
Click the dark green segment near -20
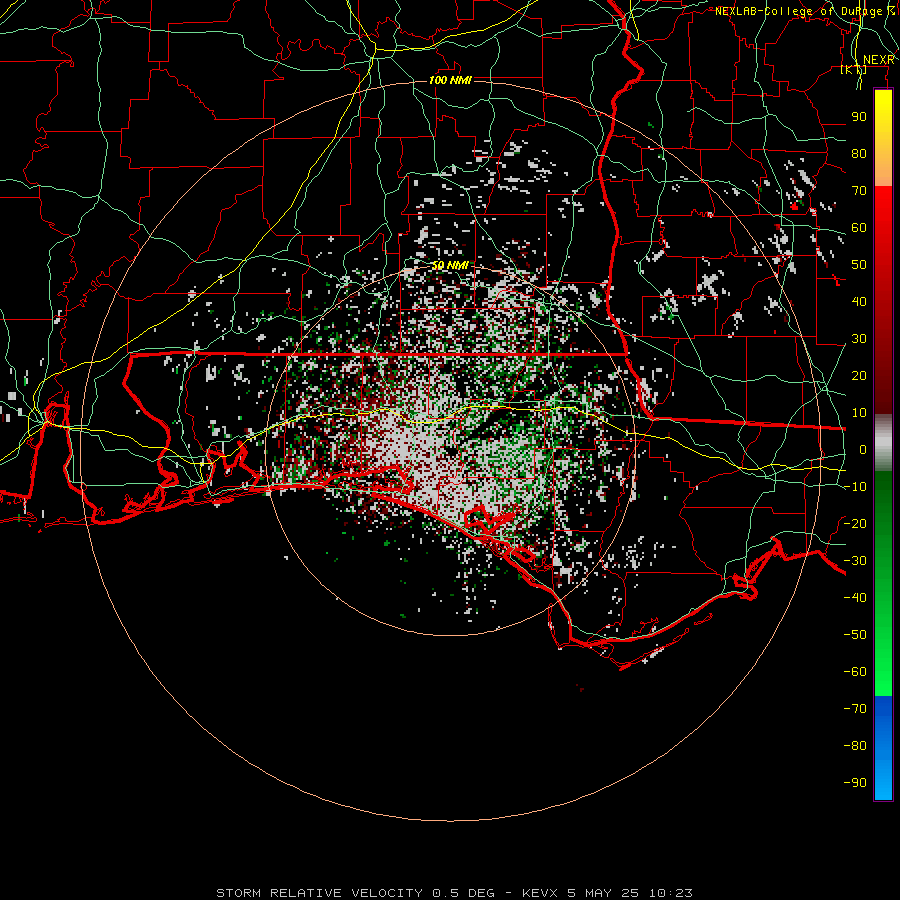tap(883, 522)
